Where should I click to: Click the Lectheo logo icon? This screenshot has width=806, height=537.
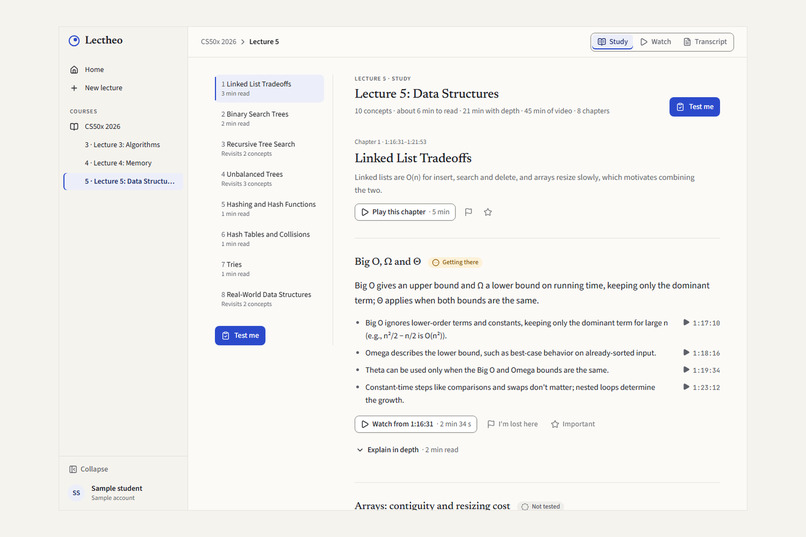pos(74,41)
